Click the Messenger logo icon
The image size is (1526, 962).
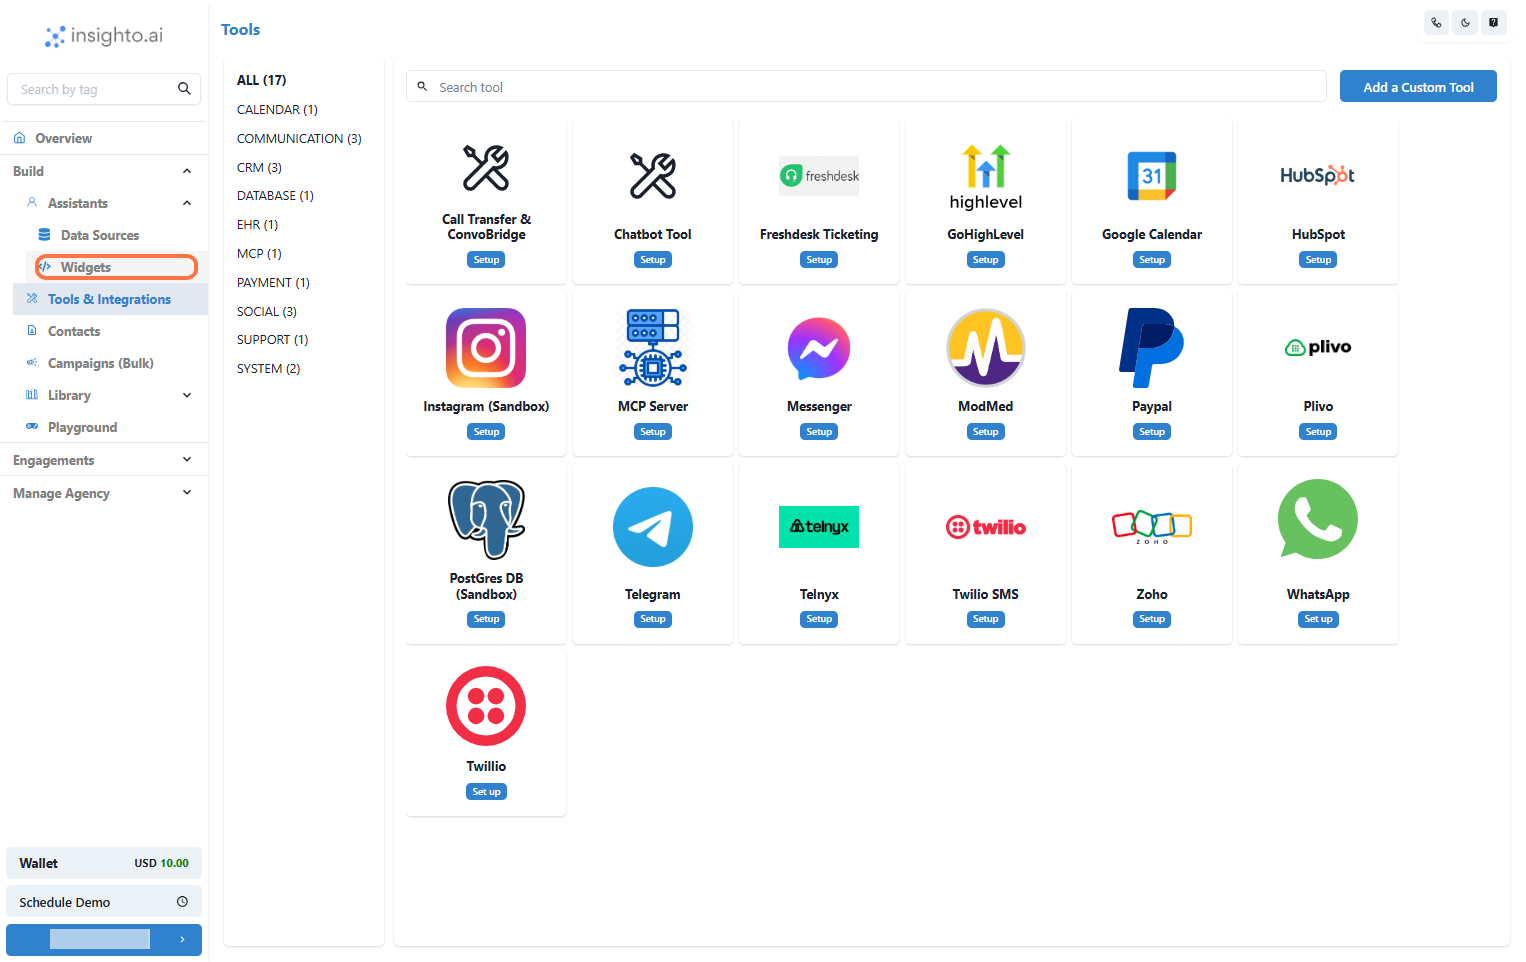[x=819, y=348]
